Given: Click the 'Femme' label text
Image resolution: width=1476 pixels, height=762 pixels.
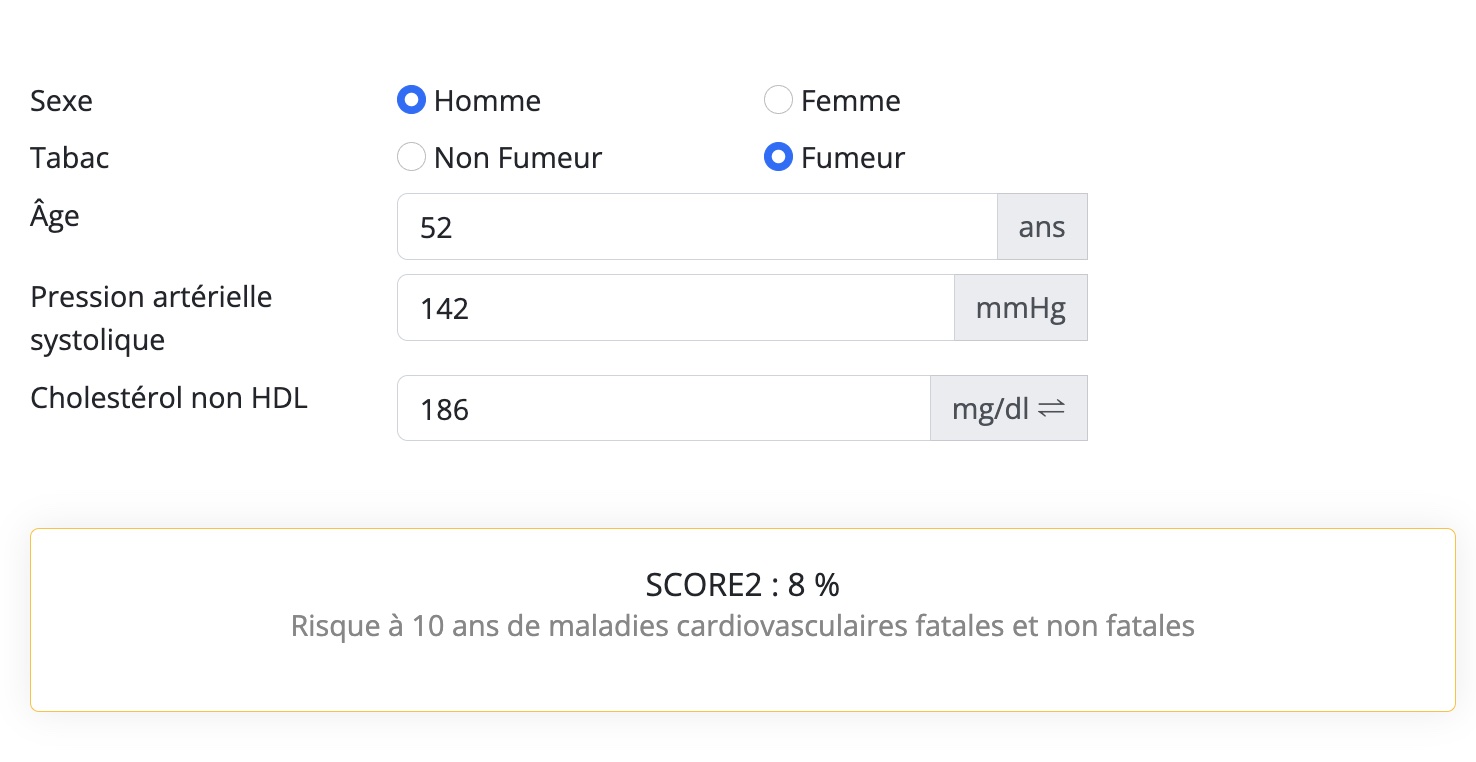Looking at the screenshot, I should (x=851, y=100).
